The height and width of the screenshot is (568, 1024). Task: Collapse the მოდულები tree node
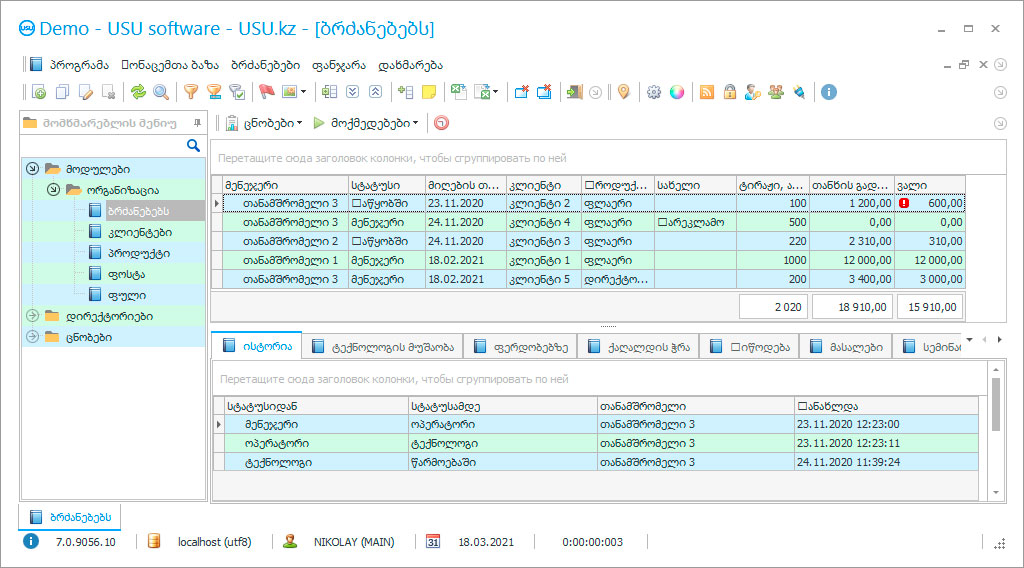click(x=32, y=168)
